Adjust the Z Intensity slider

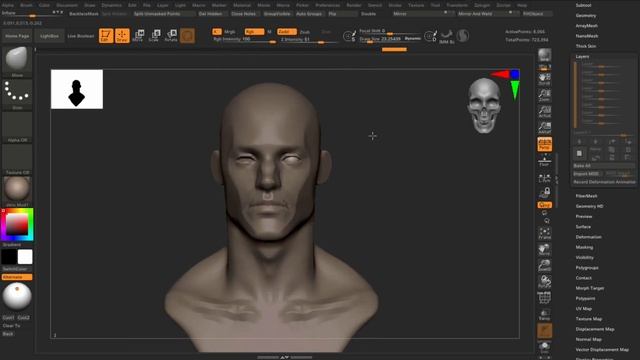tap(309, 40)
